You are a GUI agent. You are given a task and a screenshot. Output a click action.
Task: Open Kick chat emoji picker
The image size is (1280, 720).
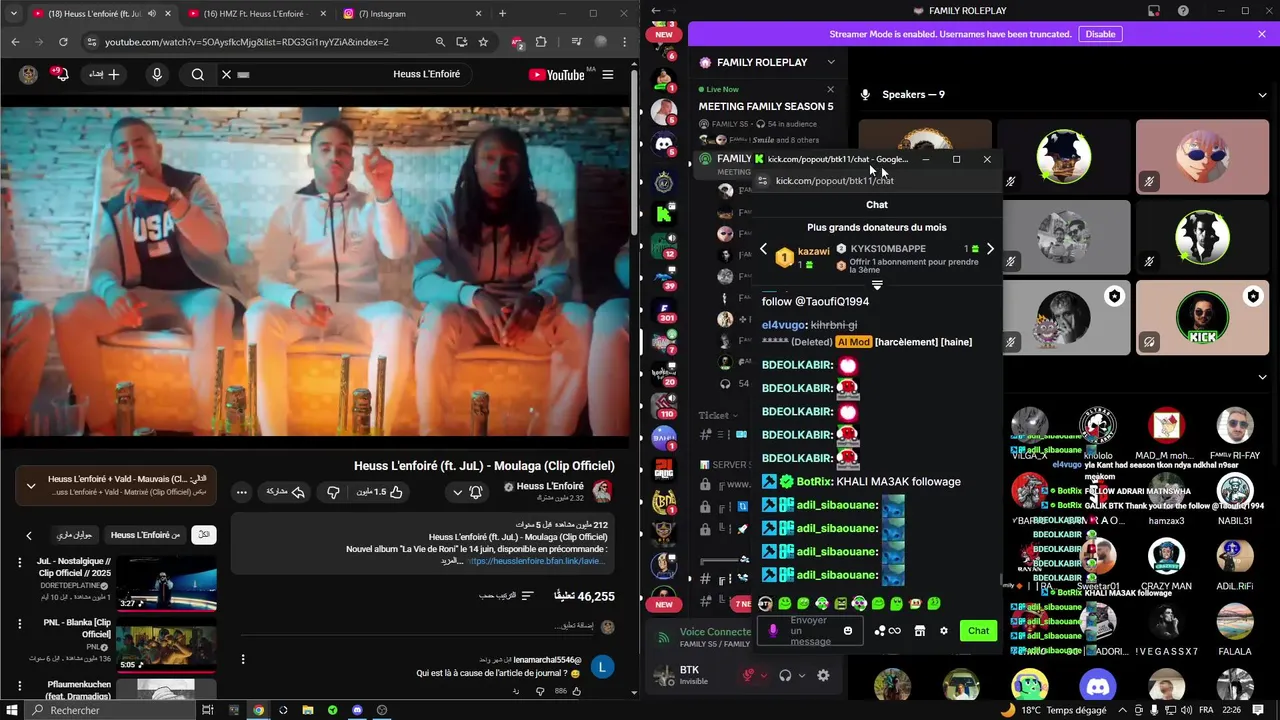tap(848, 631)
